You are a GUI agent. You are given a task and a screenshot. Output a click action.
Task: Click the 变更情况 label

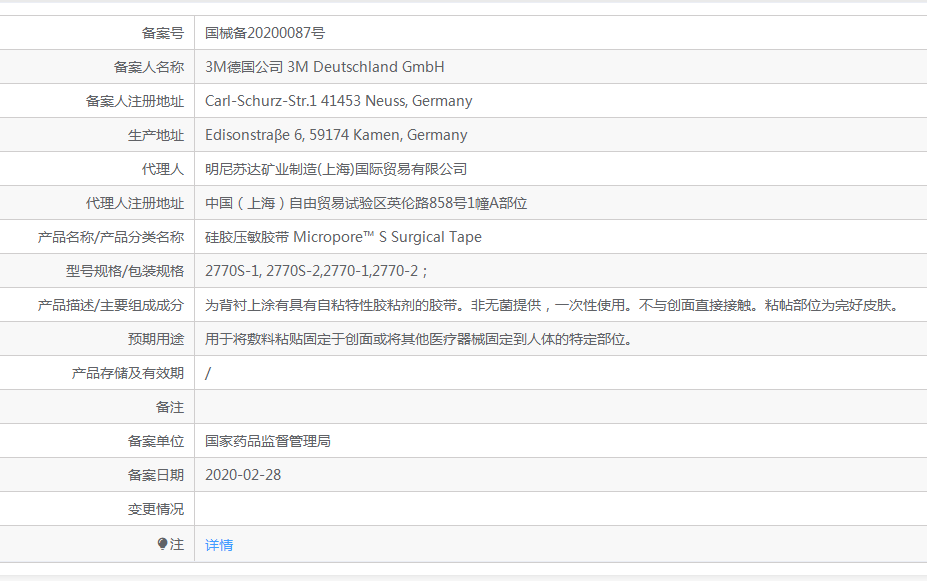(x=156, y=509)
